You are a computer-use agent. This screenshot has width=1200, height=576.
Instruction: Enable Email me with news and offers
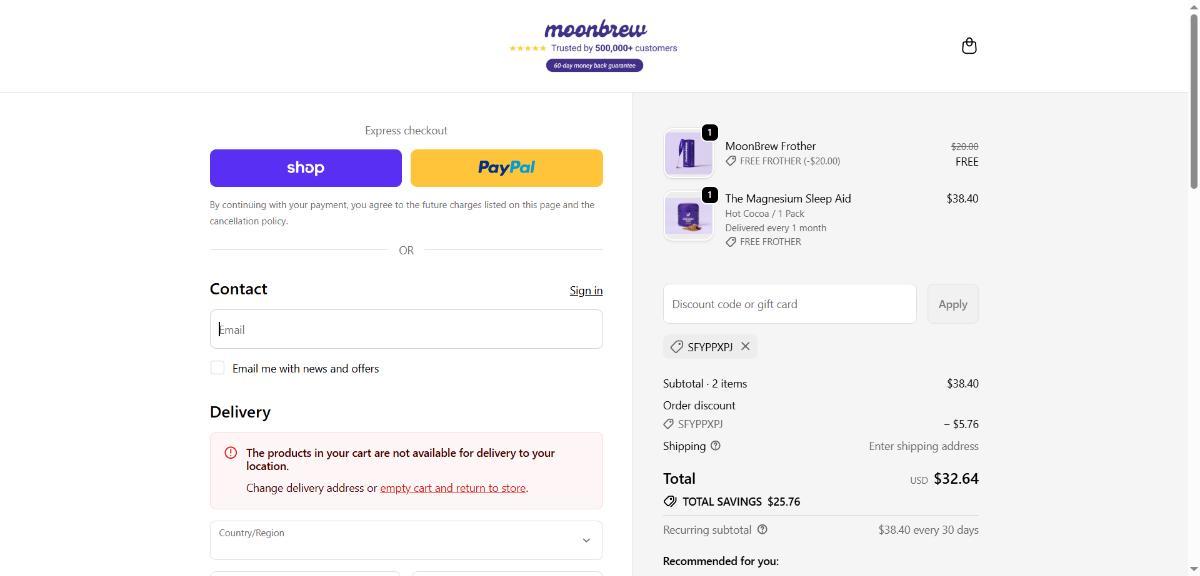(x=217, y=368)
